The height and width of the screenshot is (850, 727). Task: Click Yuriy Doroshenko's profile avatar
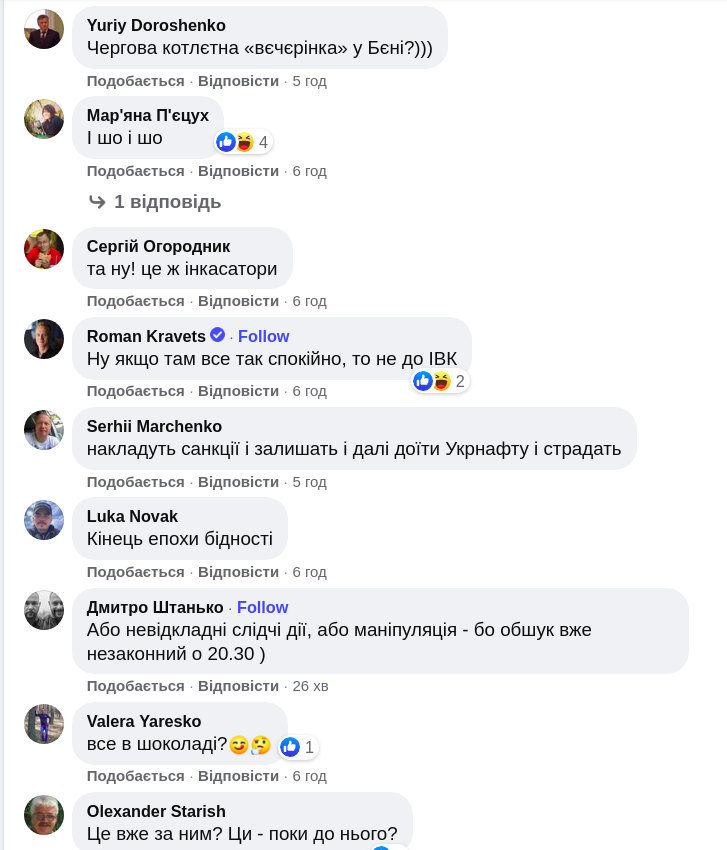coord(44,29)
